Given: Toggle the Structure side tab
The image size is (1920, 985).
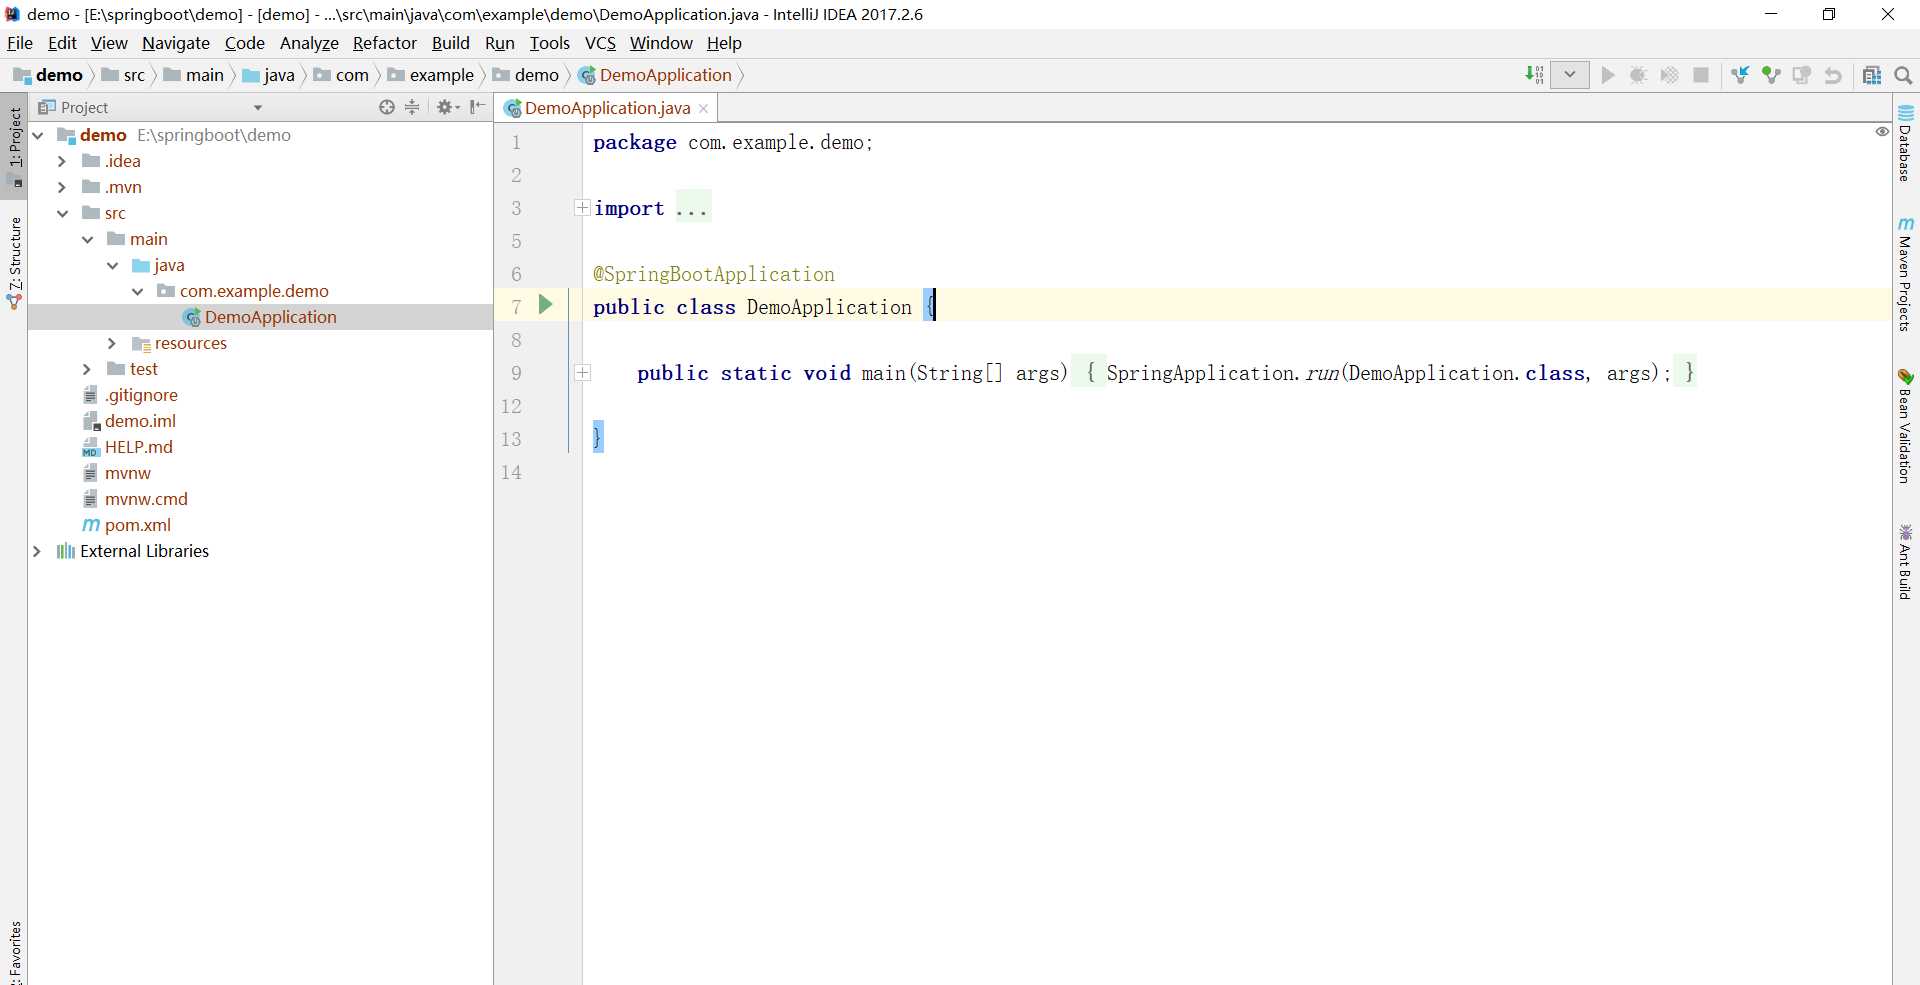Looking at the screenshot, I should [14, 262].
